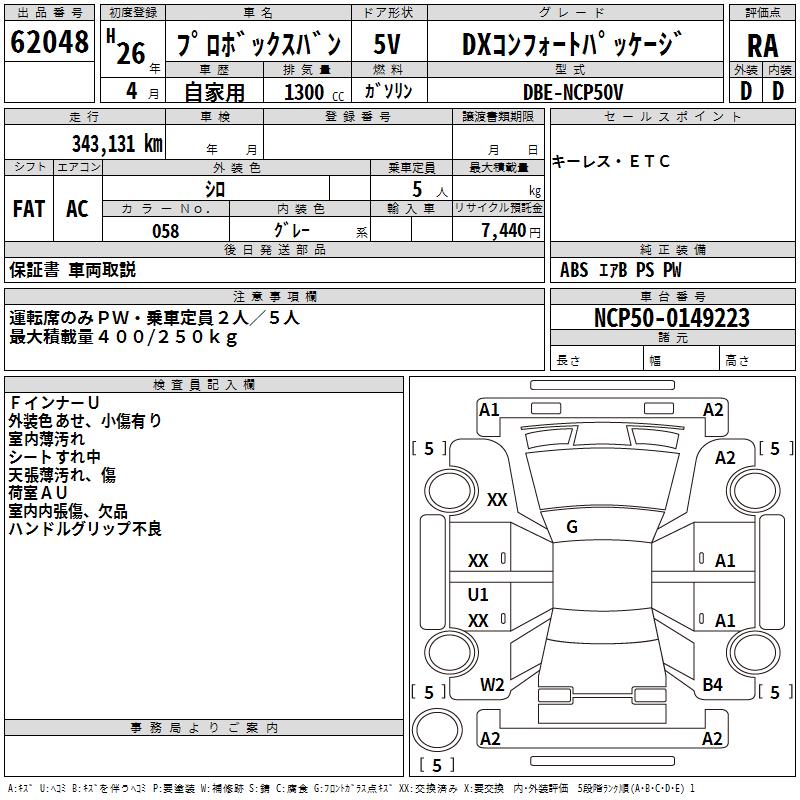The image size is (800, 800).
Task: Select the door type value 5V
Action: pyautogui.click(x=387, y=44)
